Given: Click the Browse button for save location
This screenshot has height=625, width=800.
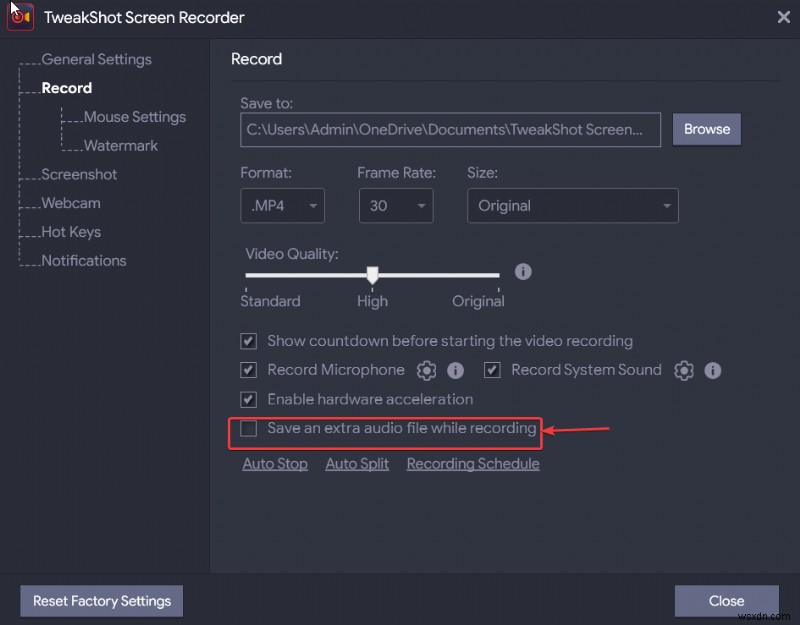Looking at the screenshot, I should 706,129.
